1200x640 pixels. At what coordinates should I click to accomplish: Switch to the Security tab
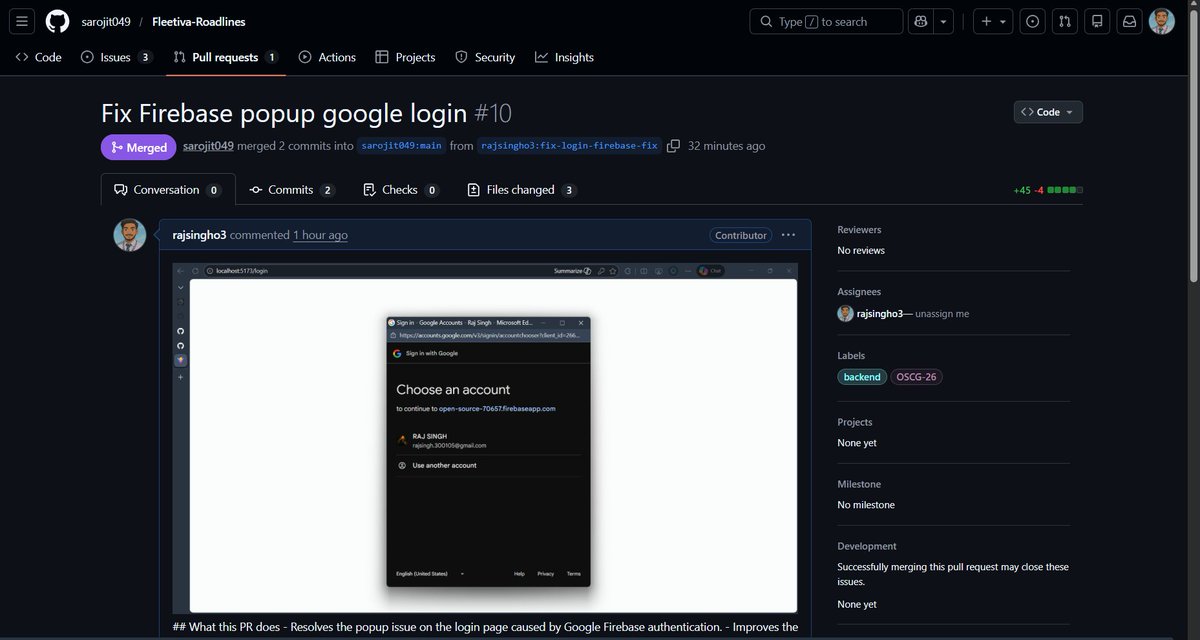(485, 57)
